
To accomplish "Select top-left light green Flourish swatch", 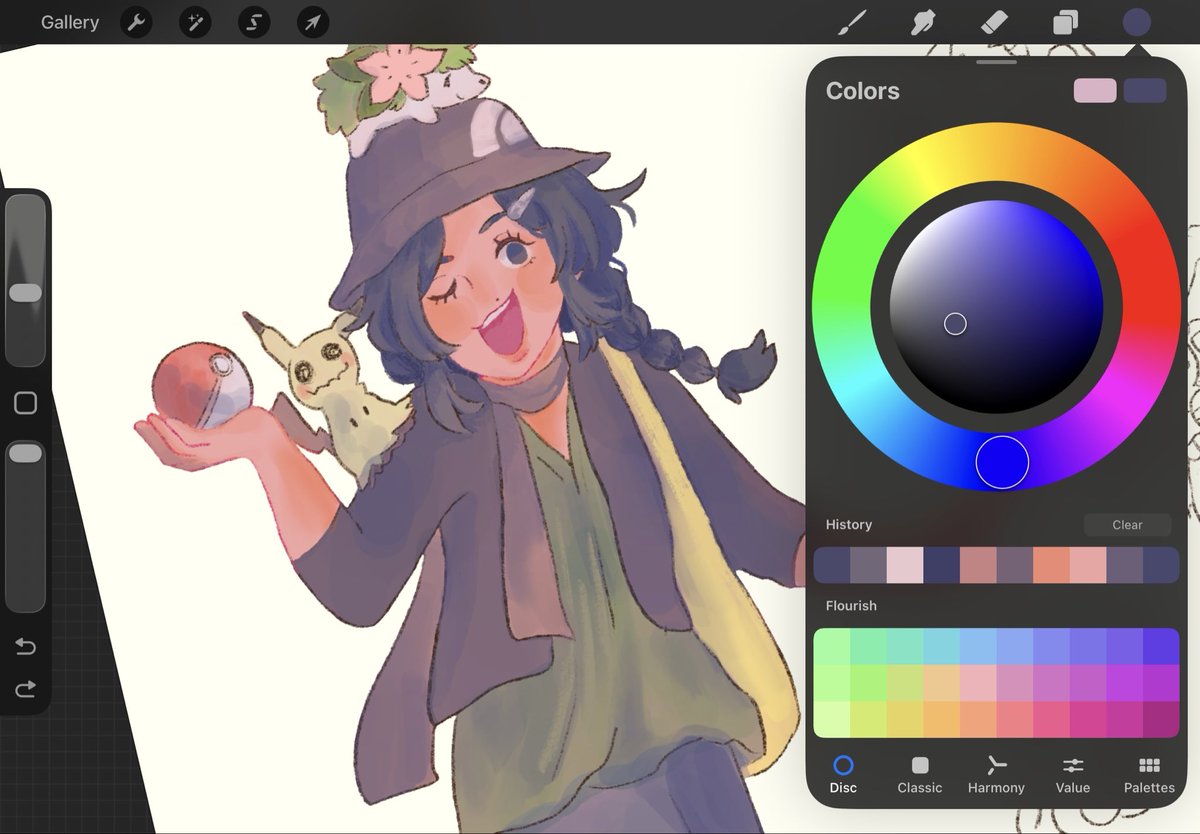I will pos(832,647).
